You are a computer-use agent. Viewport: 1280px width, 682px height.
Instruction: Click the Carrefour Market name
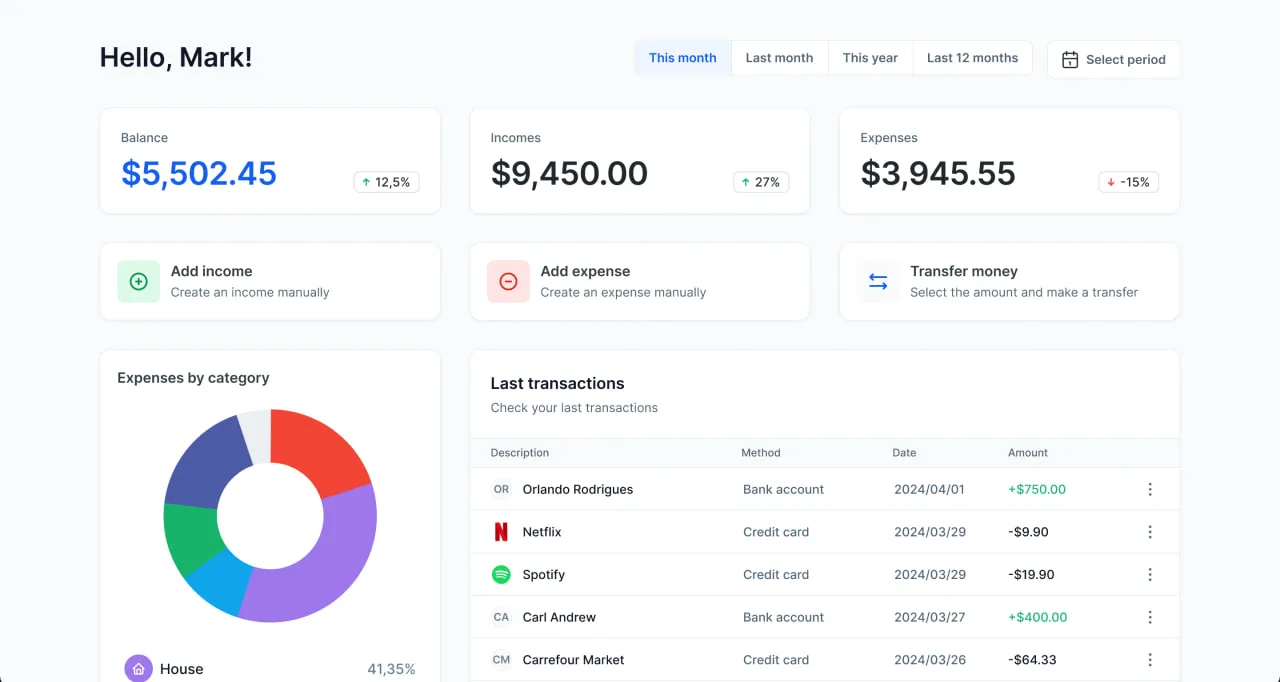[574, 660]
